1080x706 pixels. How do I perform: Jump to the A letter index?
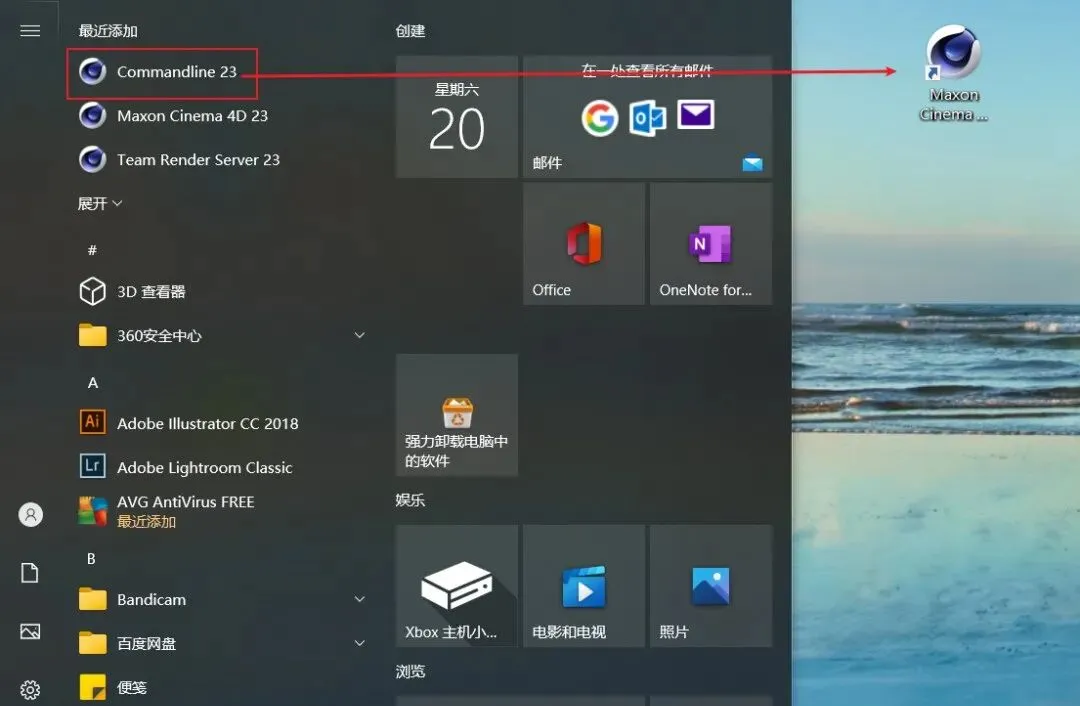[x=93, y=383]
